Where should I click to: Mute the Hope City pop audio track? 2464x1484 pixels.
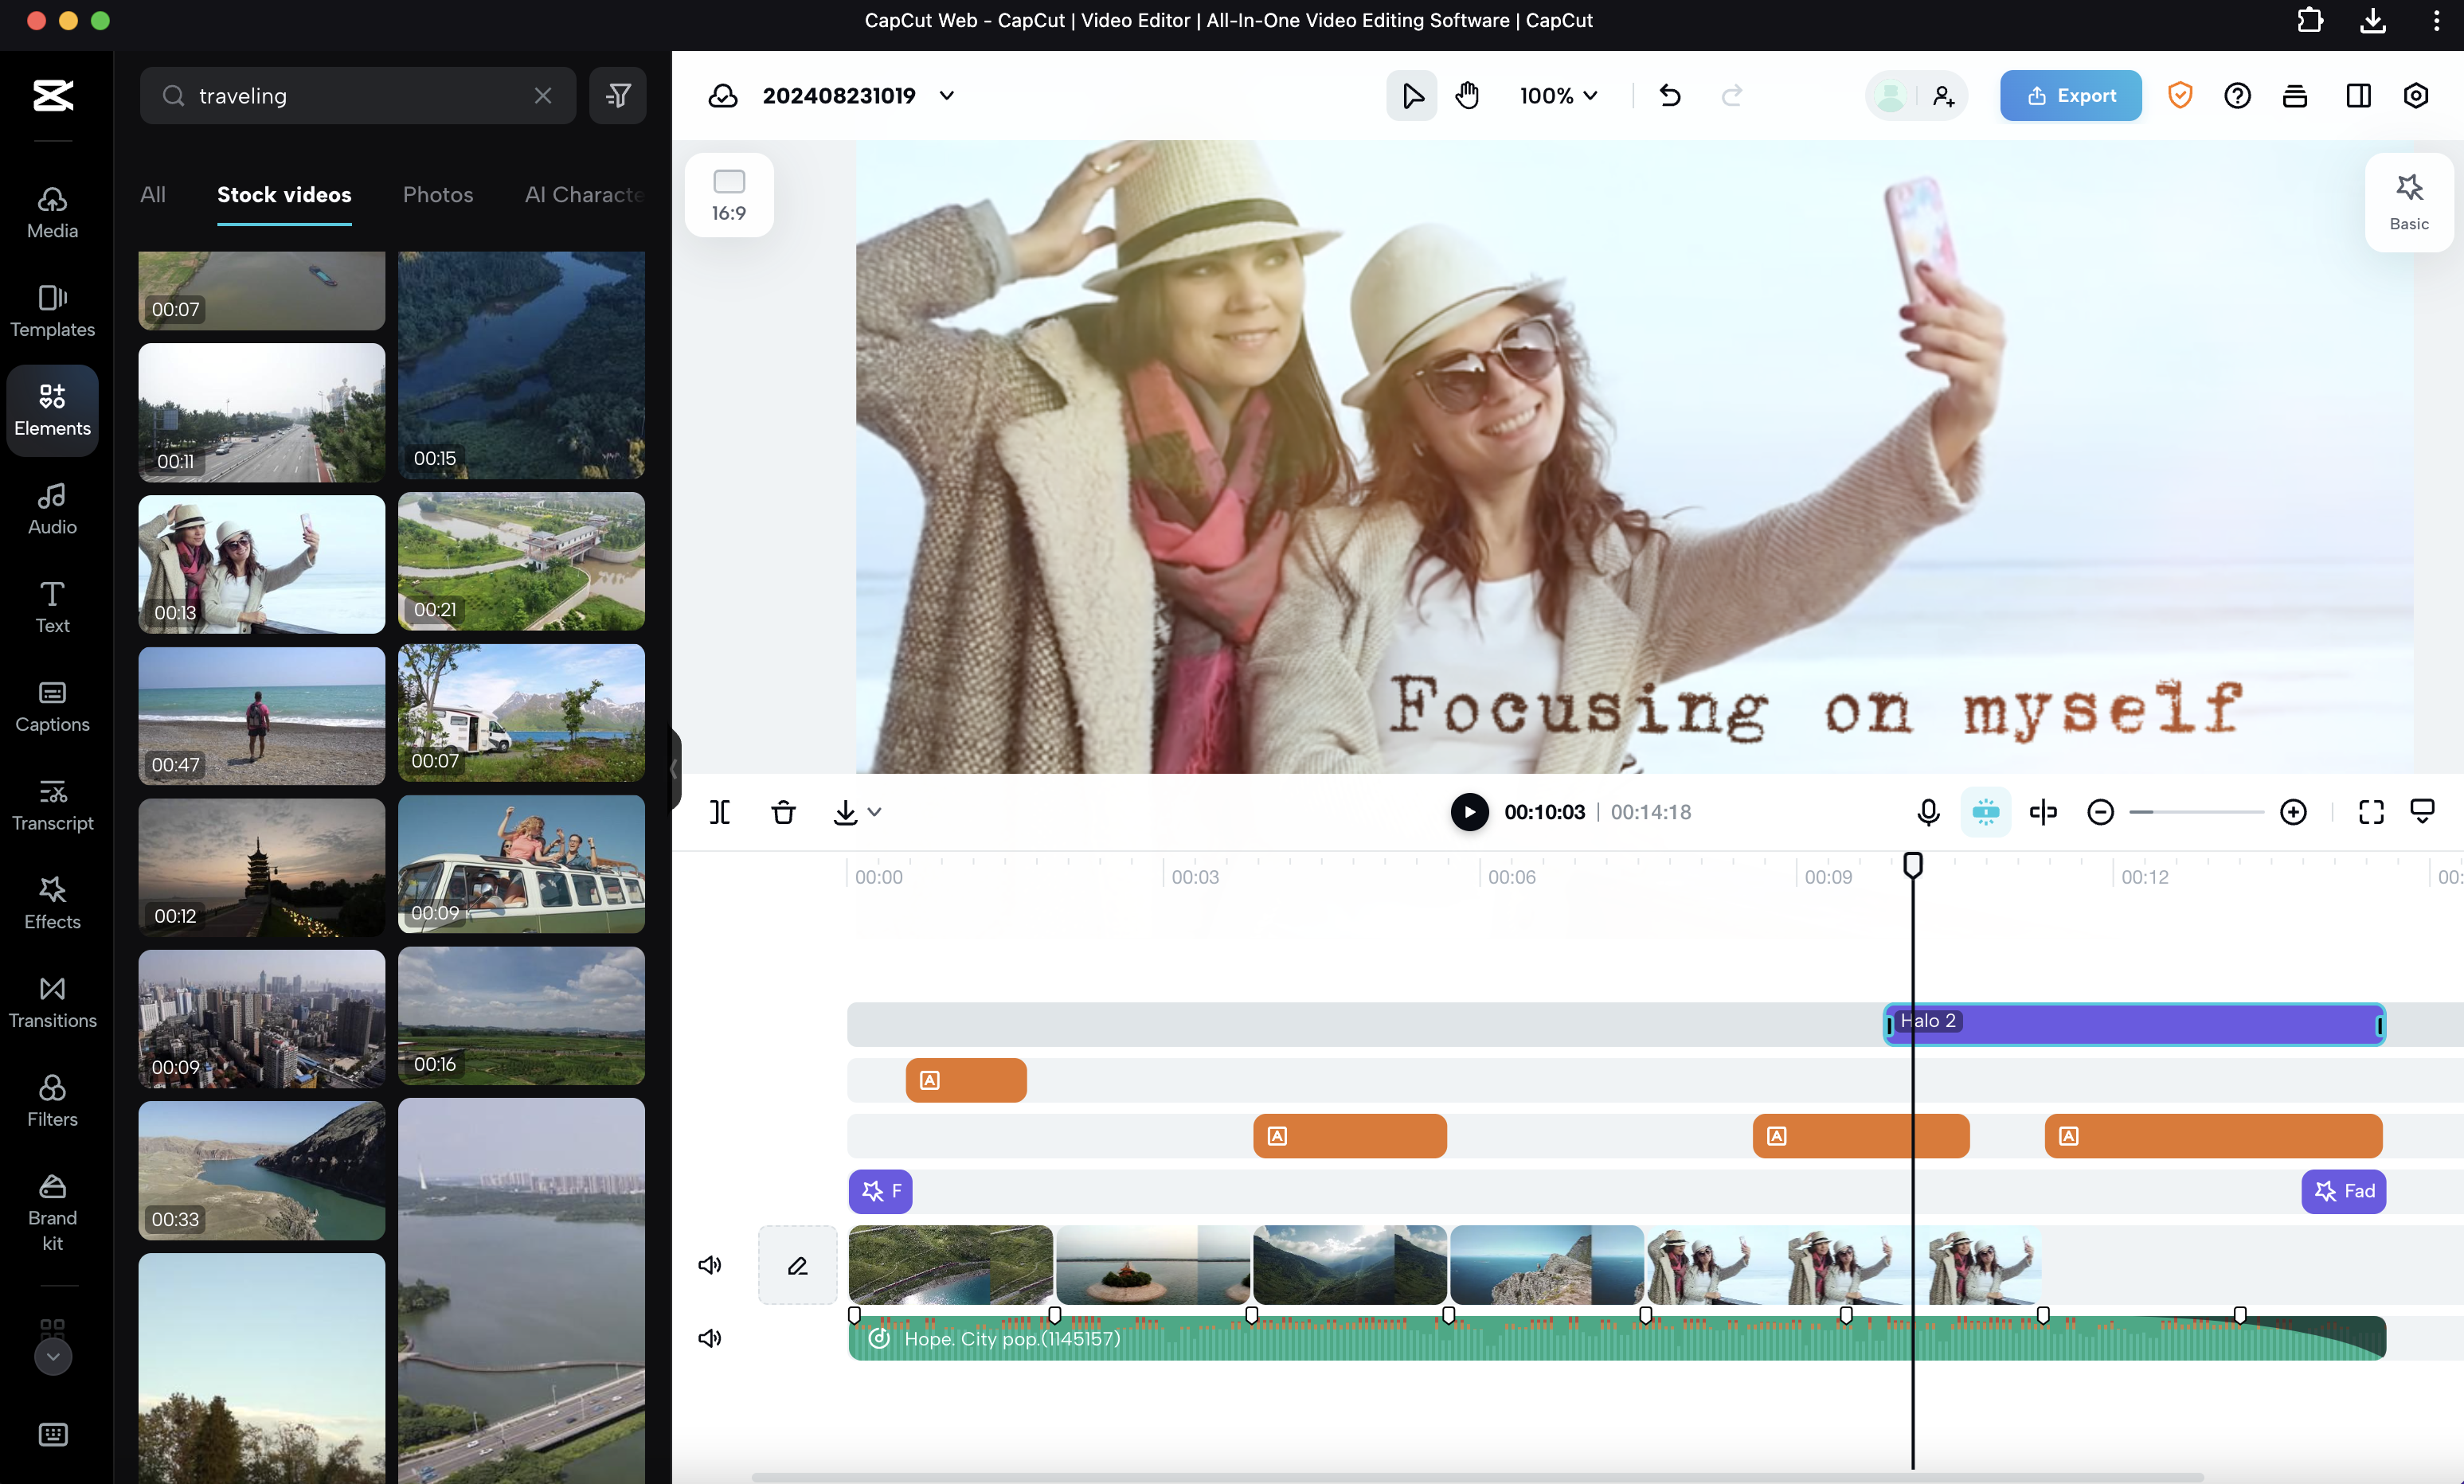(x=709, y=1338)
